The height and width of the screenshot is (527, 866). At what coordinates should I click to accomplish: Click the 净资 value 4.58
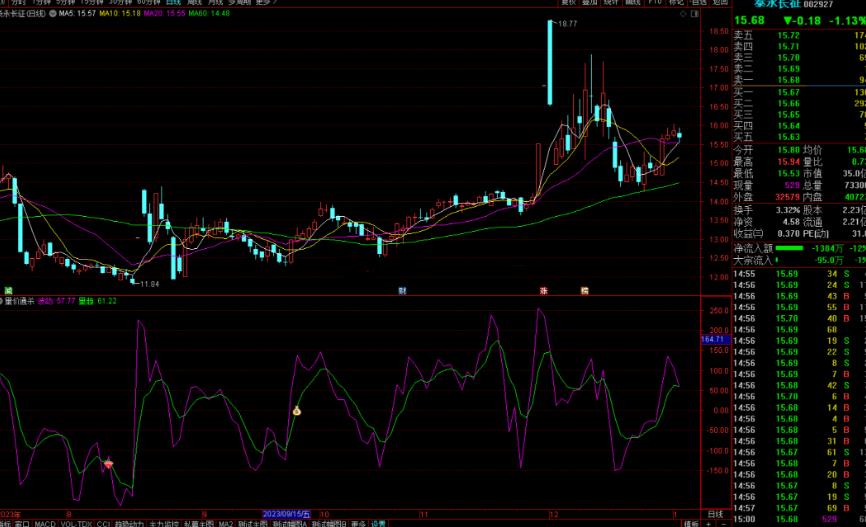791,222
